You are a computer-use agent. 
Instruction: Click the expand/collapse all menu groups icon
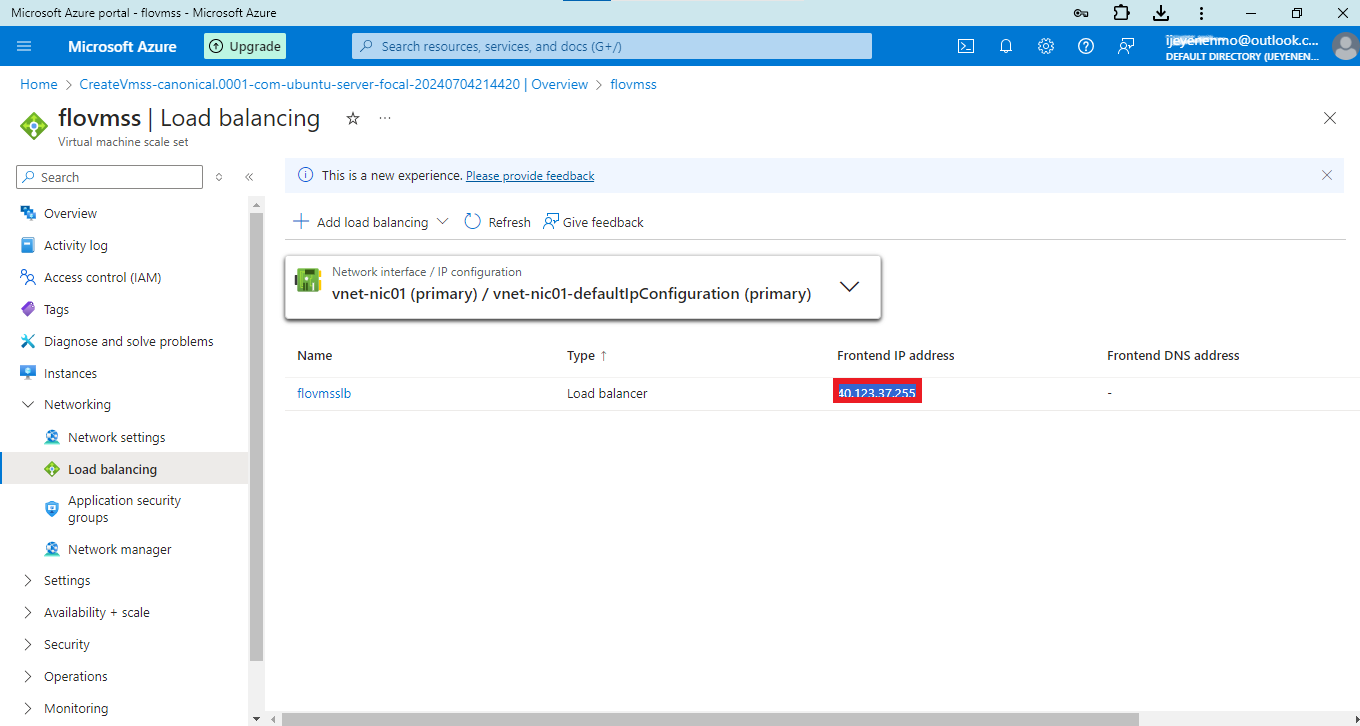(x=219, y=177)
